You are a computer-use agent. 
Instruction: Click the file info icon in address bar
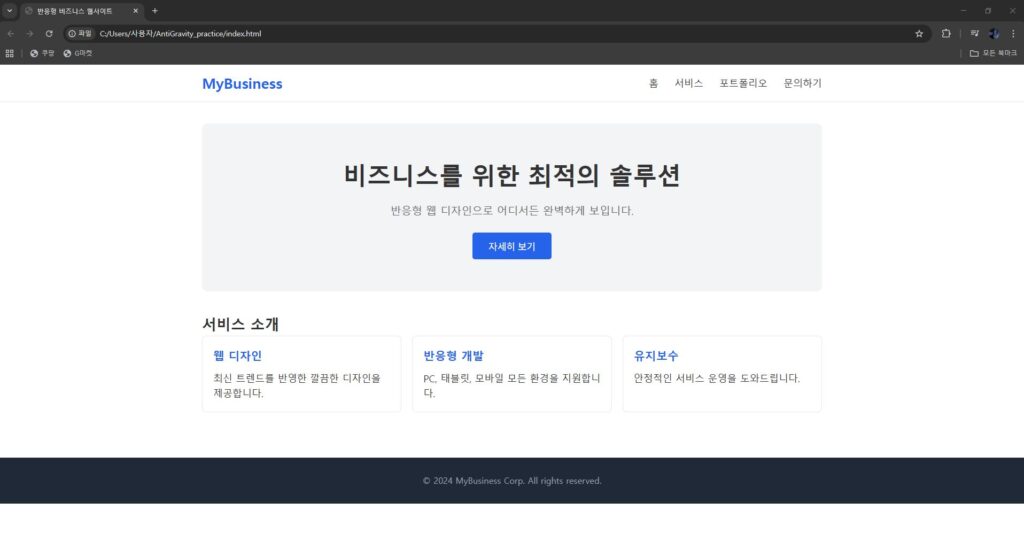(x=80, y=33)
